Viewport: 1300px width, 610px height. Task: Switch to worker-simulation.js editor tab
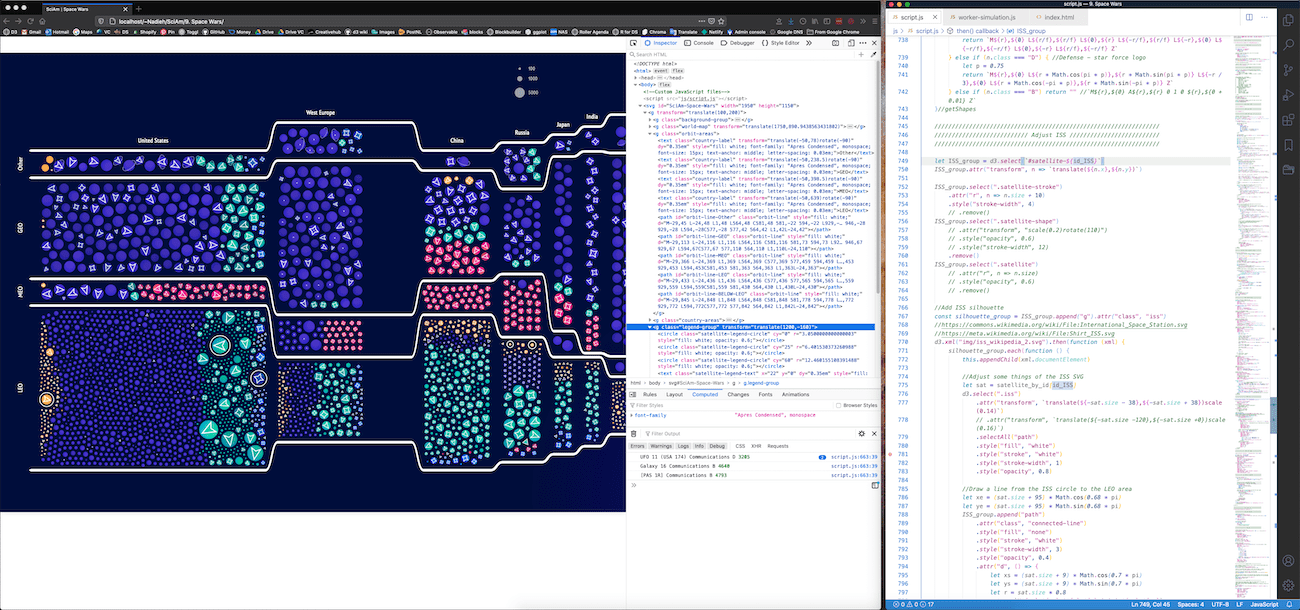[985, 17]
